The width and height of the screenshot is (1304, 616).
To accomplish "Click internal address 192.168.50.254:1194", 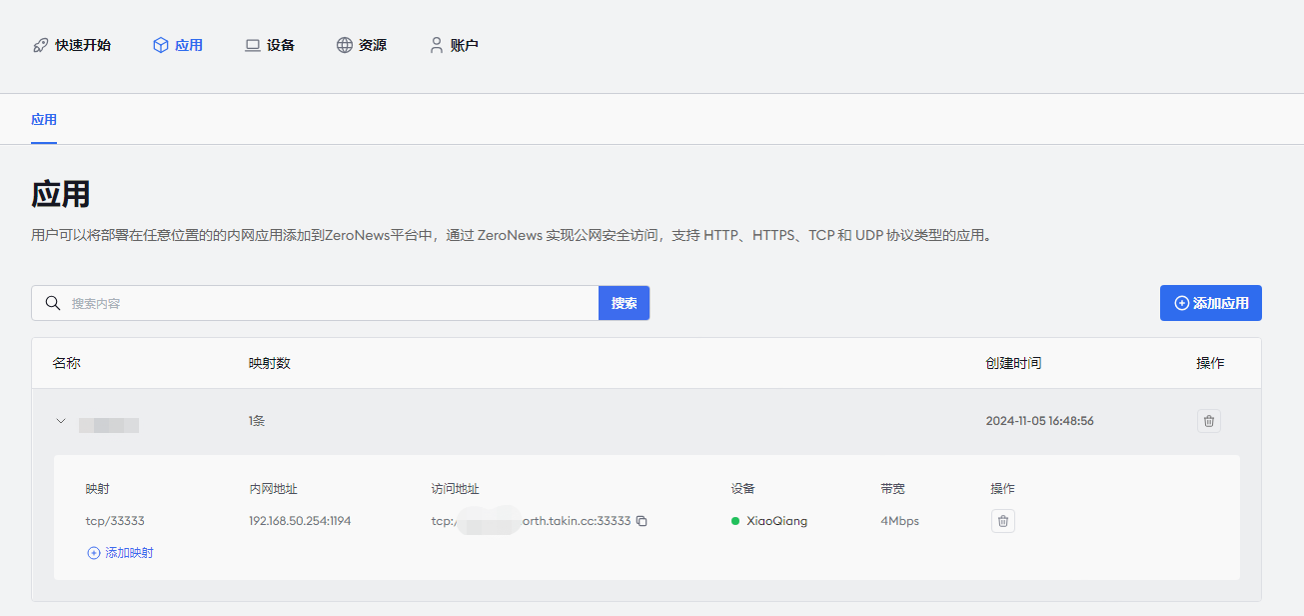I will 300,521.
